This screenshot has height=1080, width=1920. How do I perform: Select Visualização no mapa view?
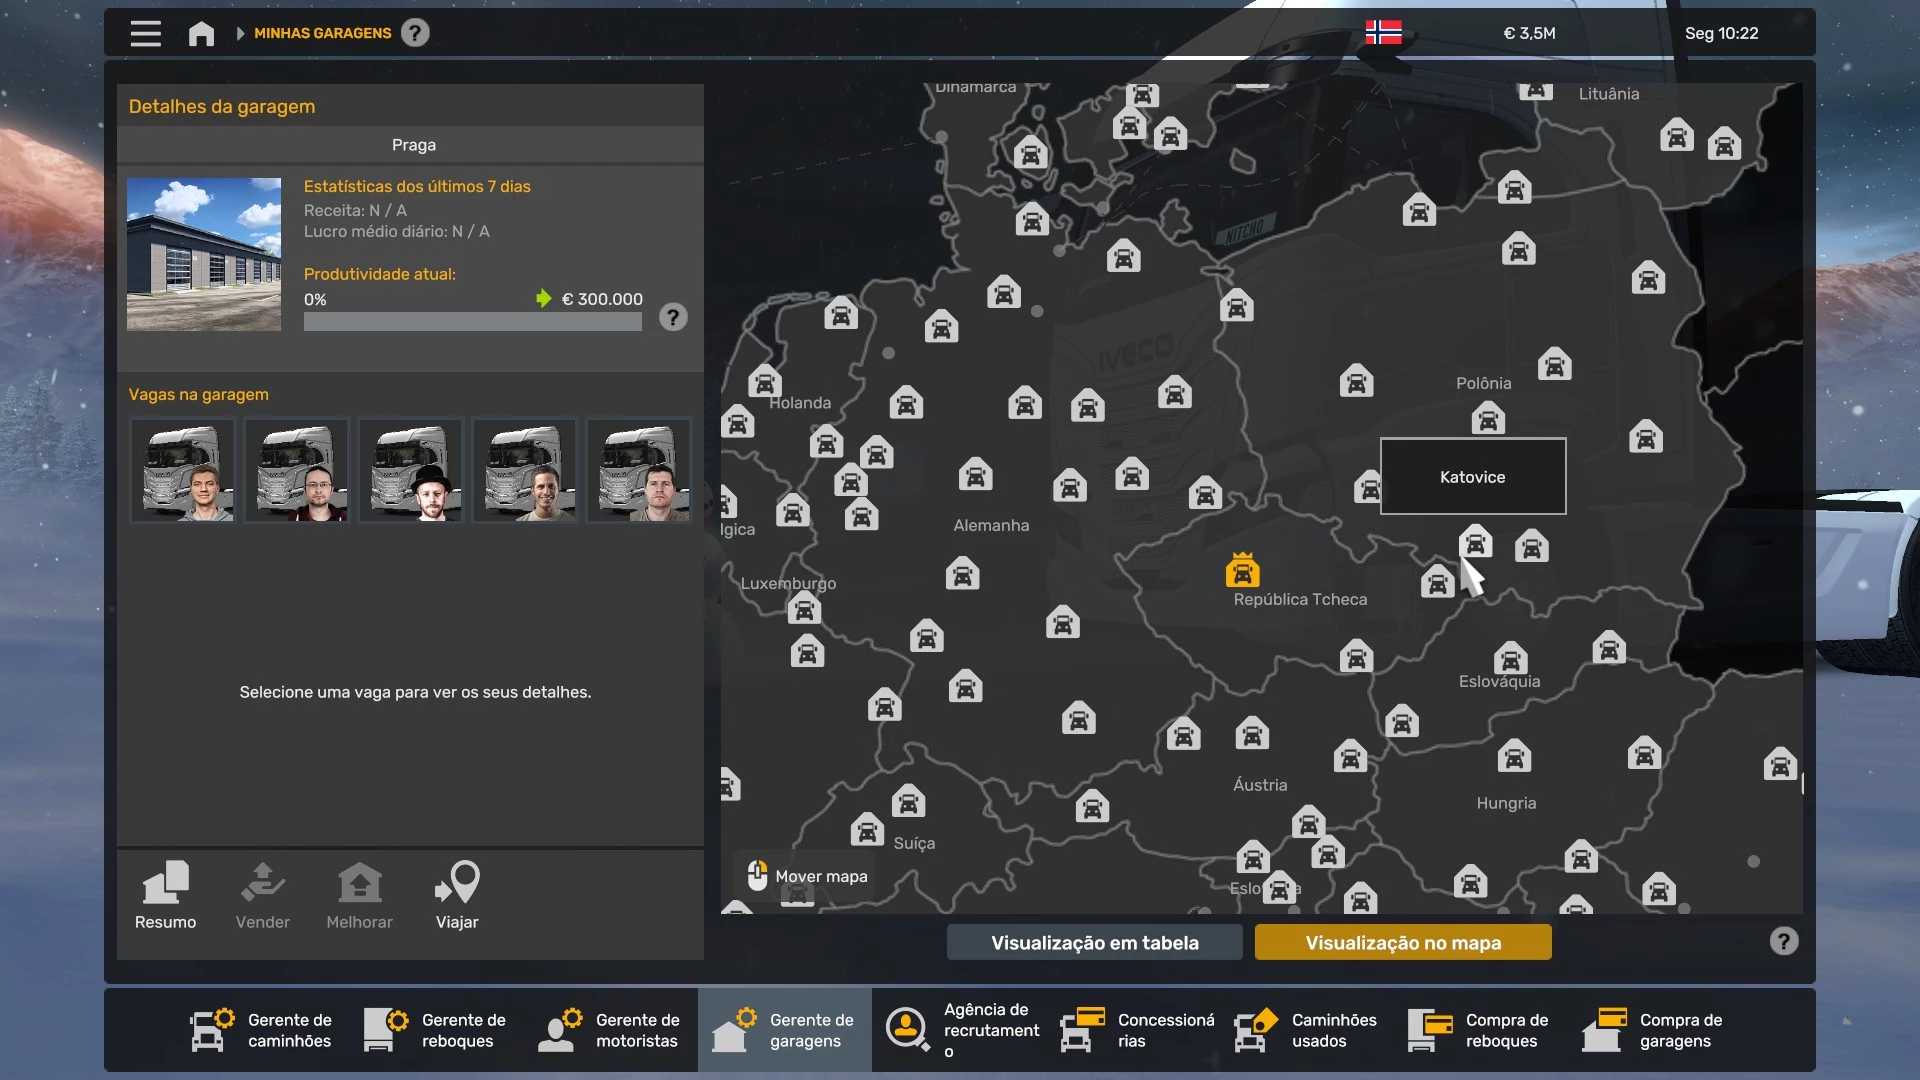[1402, 942]
